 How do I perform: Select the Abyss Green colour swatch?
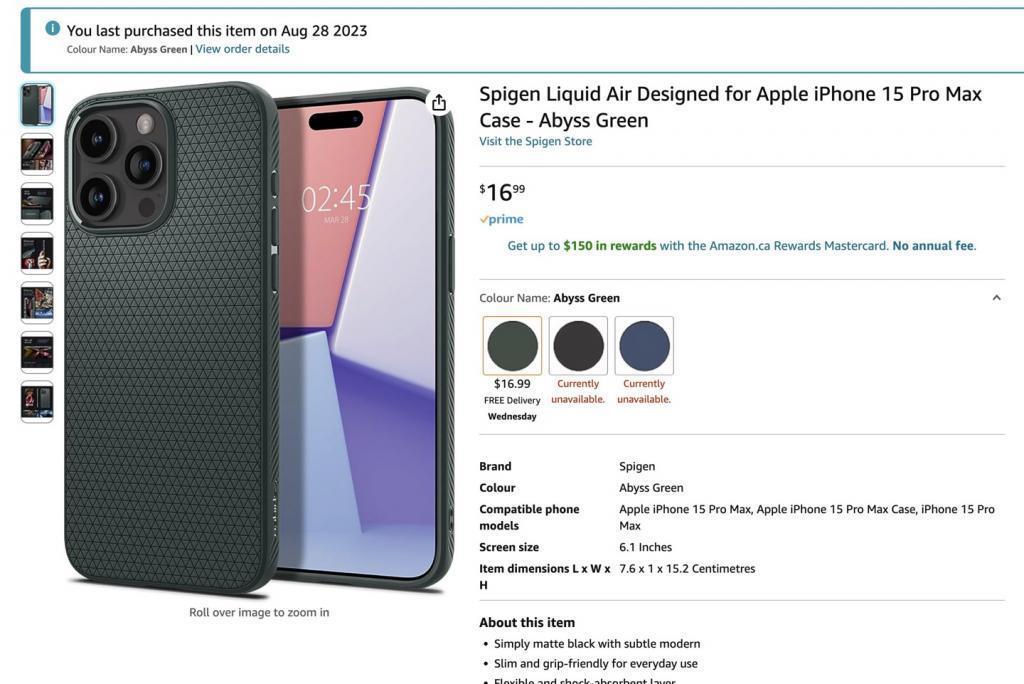[512, 347]
